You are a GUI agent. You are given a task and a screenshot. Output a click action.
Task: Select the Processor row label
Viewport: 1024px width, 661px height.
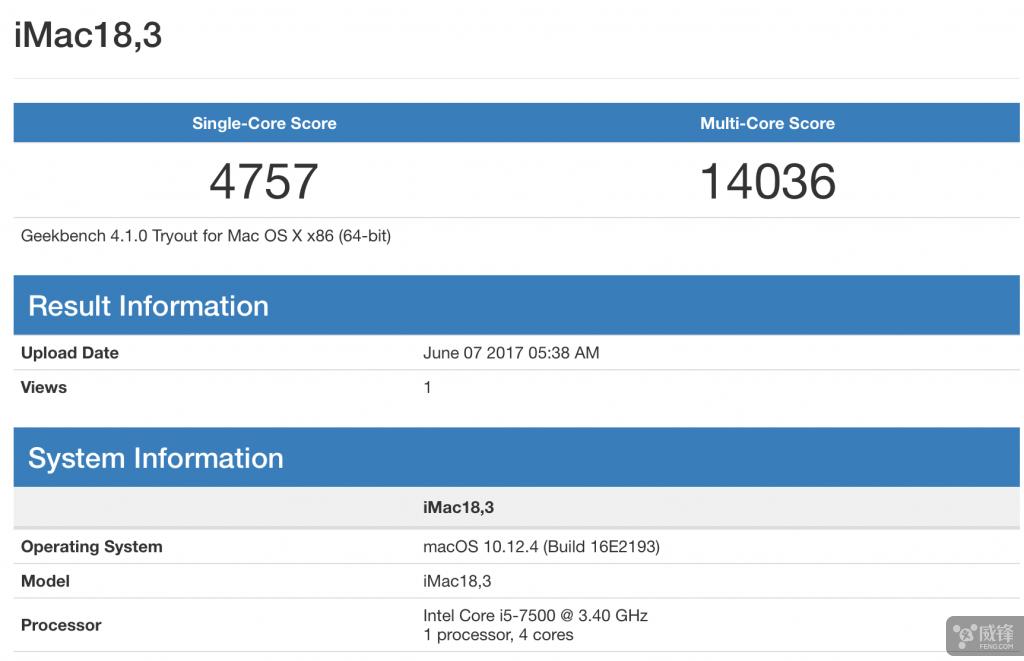tap(61, 625)
